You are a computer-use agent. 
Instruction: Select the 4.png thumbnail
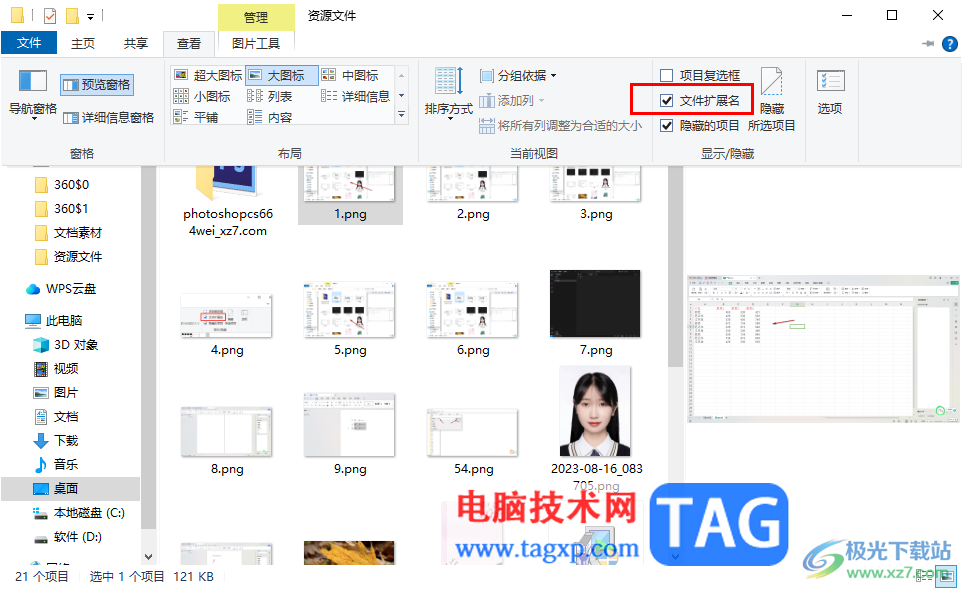point(226,315)
